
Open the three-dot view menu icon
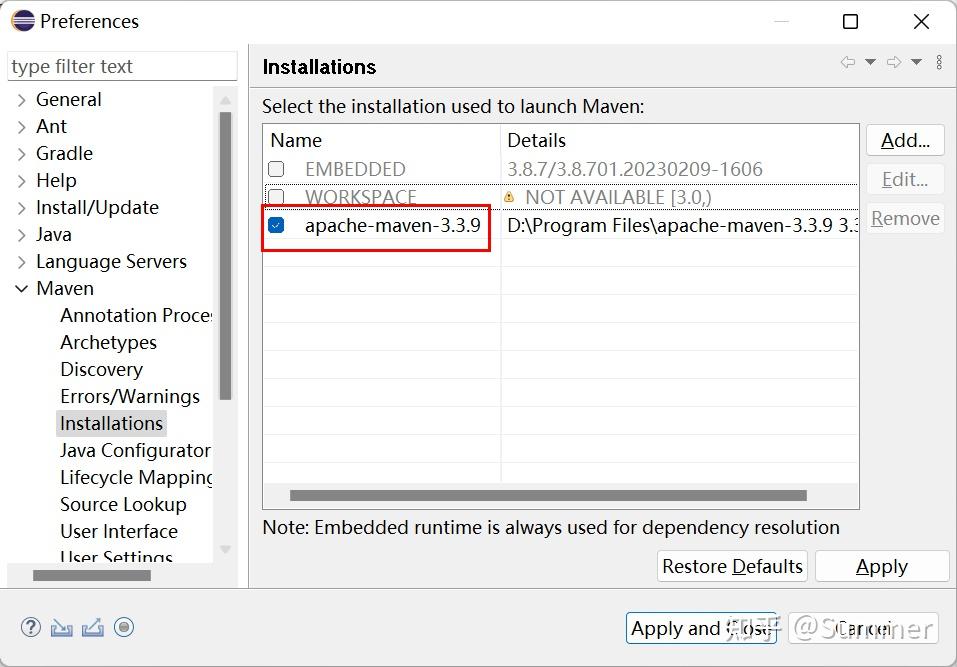939,62
